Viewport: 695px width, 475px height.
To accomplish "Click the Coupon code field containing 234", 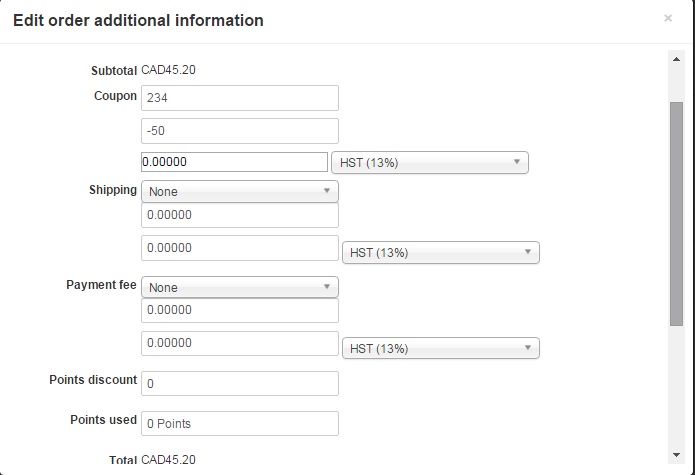I will click(x=240, y=97).
